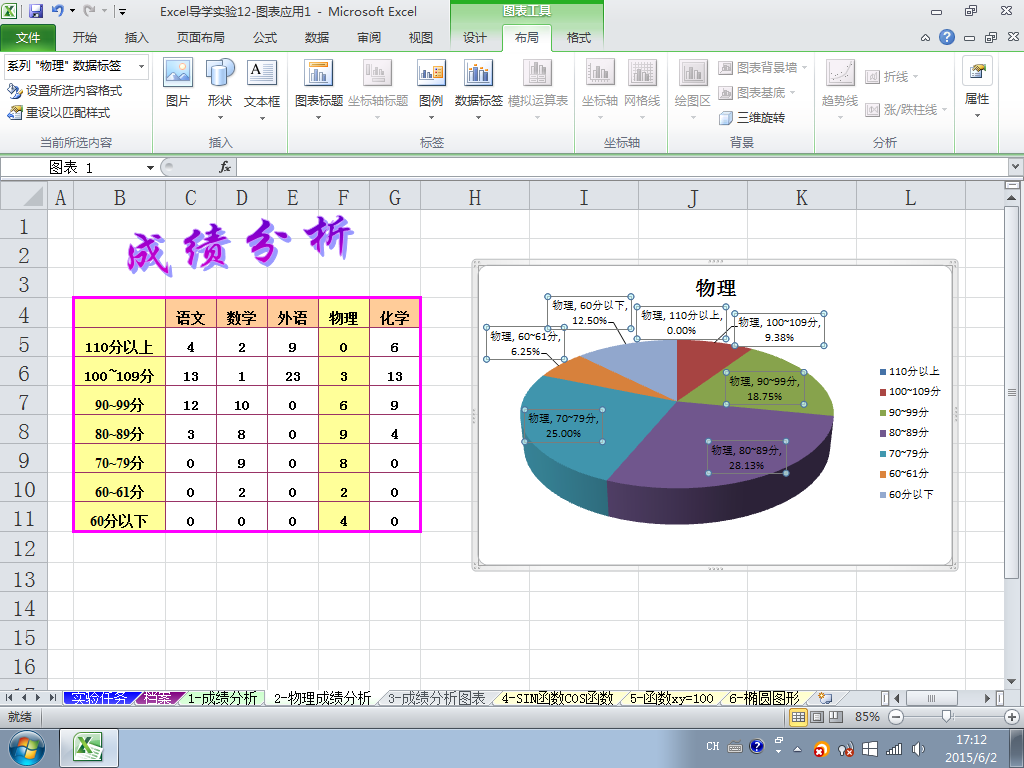
Task: Click the 85% zoom level
Action: pos(867,716)
